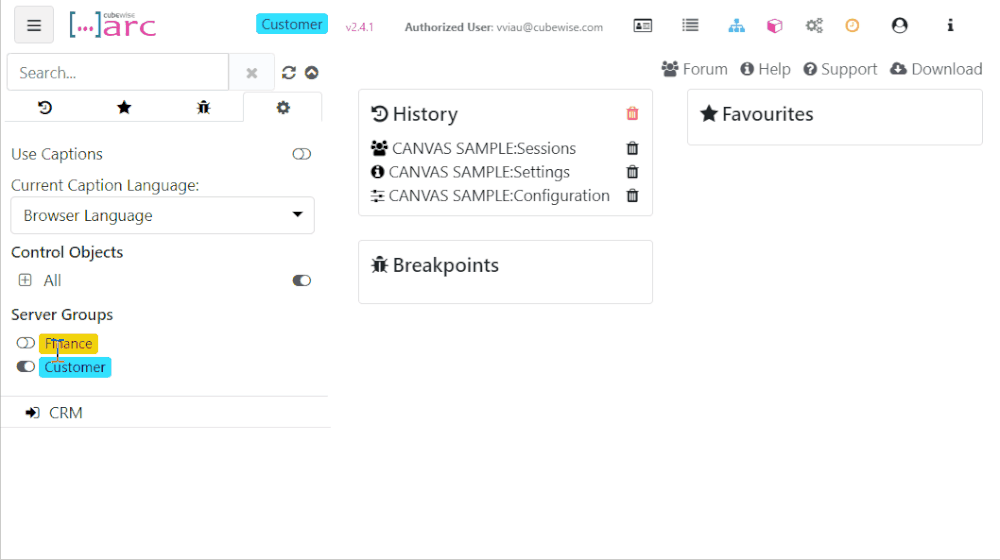Toggle the Control Objects All switch

click(301, 281)
